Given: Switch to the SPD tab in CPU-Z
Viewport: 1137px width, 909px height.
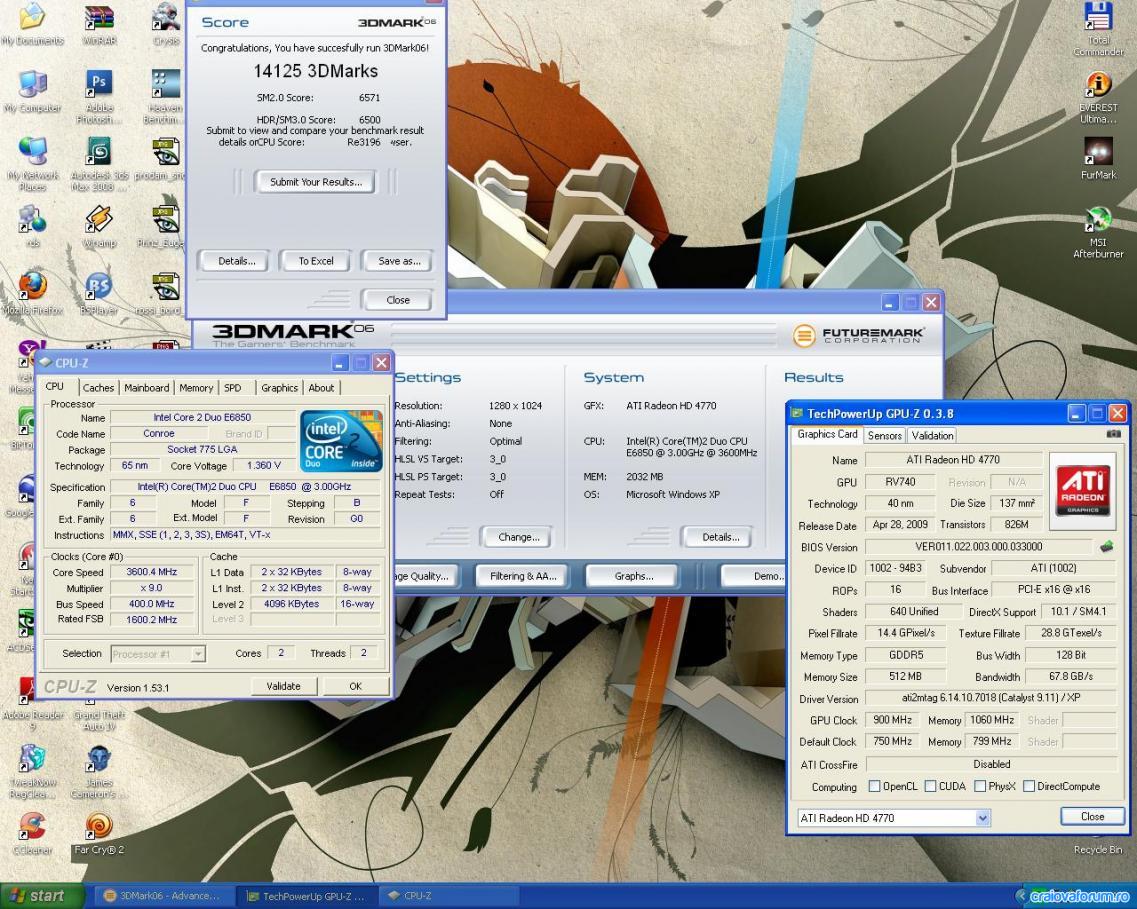Looking at the screenshot, I should pyautogui.click(x=233, y=388).
